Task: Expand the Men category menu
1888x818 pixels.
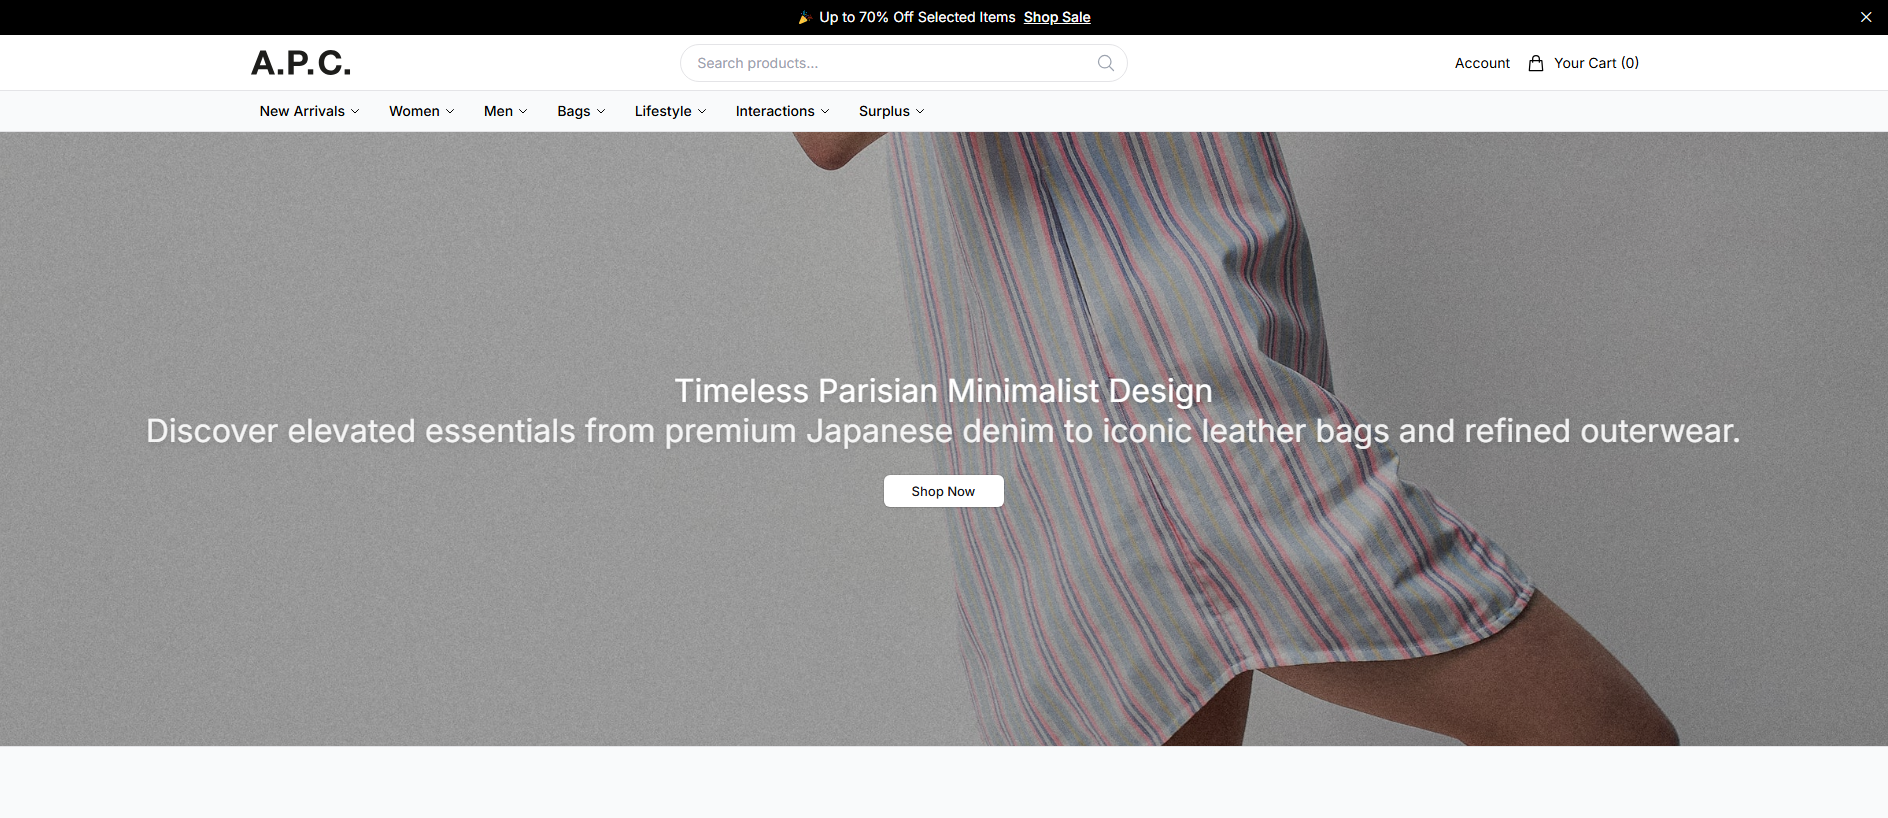Action: click(x=505, y=111)
